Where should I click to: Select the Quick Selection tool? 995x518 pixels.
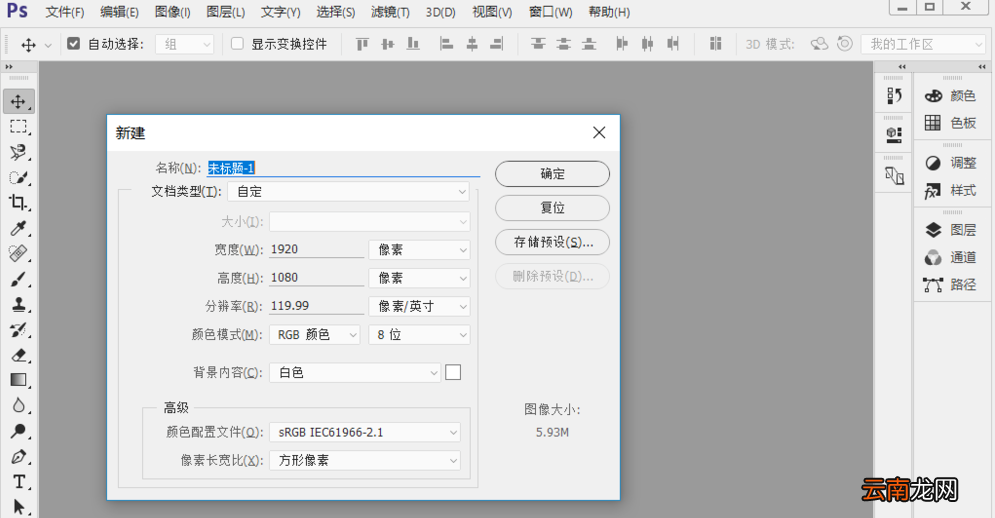click(18, 178)
